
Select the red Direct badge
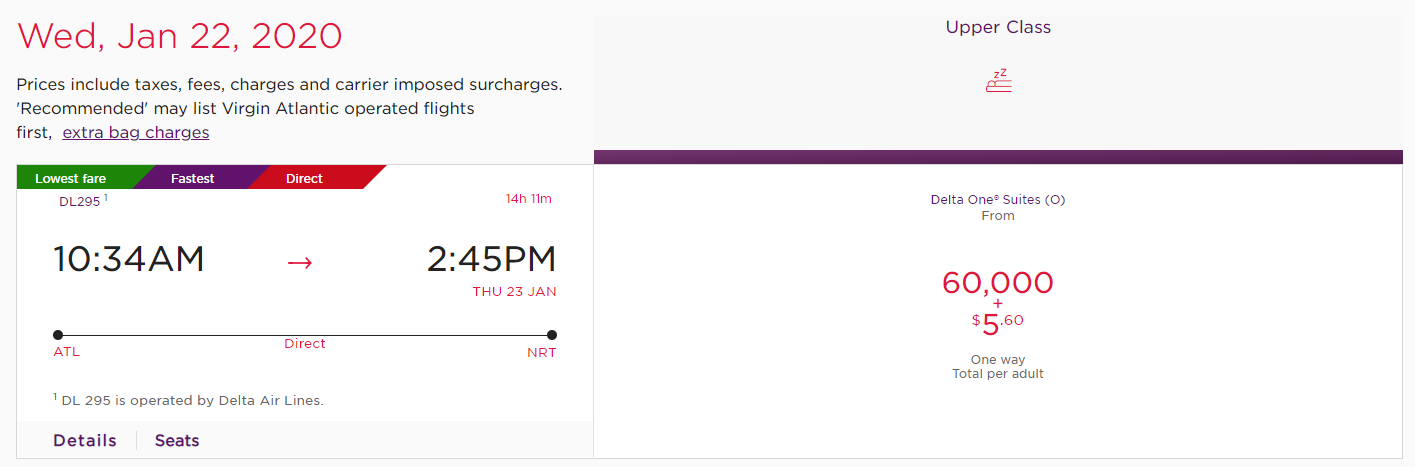click(x=304, y=179)
